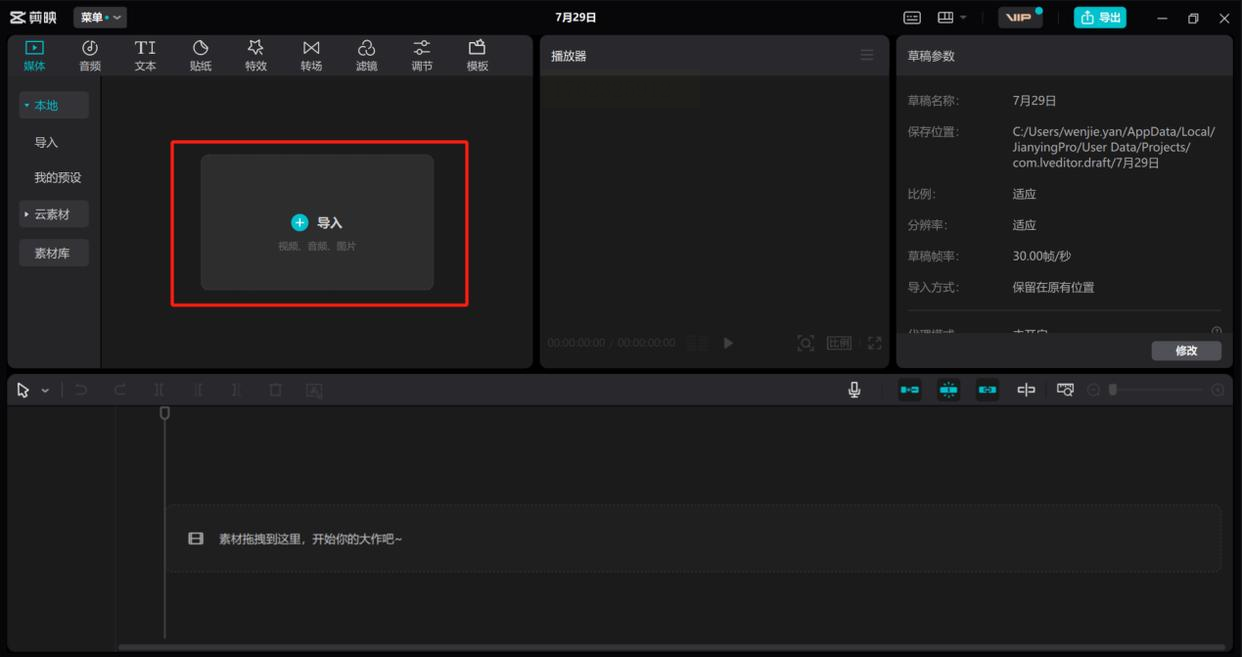Toggle clip linkage button in timeline toolbar
This screenshot has width=1242, height=657.
(x=987, y=390)
